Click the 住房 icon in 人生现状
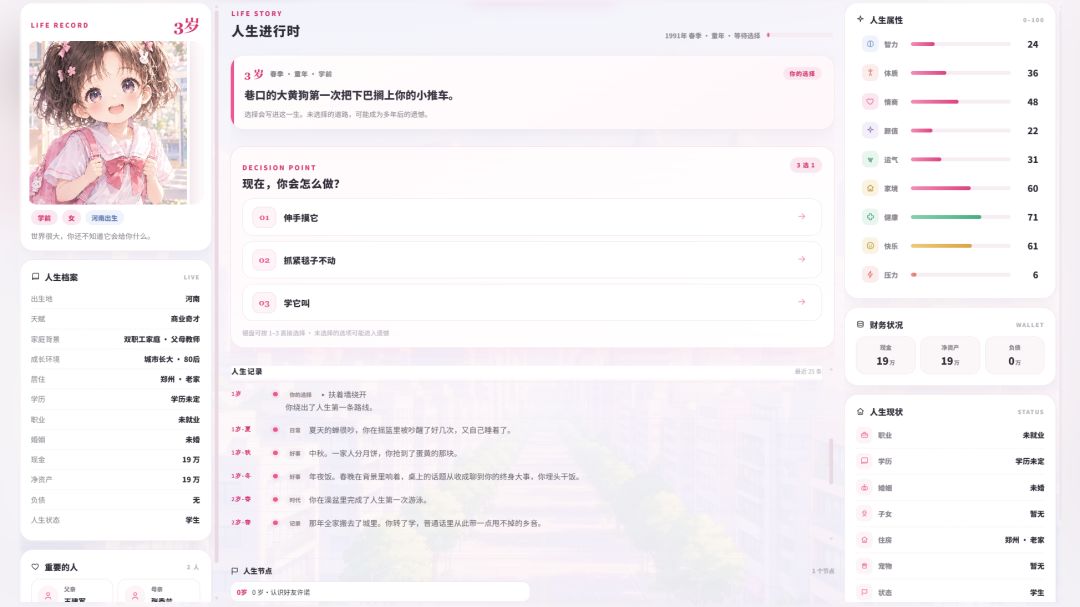The height and width of the screenshot is (607, 1080). click(864, 540)
